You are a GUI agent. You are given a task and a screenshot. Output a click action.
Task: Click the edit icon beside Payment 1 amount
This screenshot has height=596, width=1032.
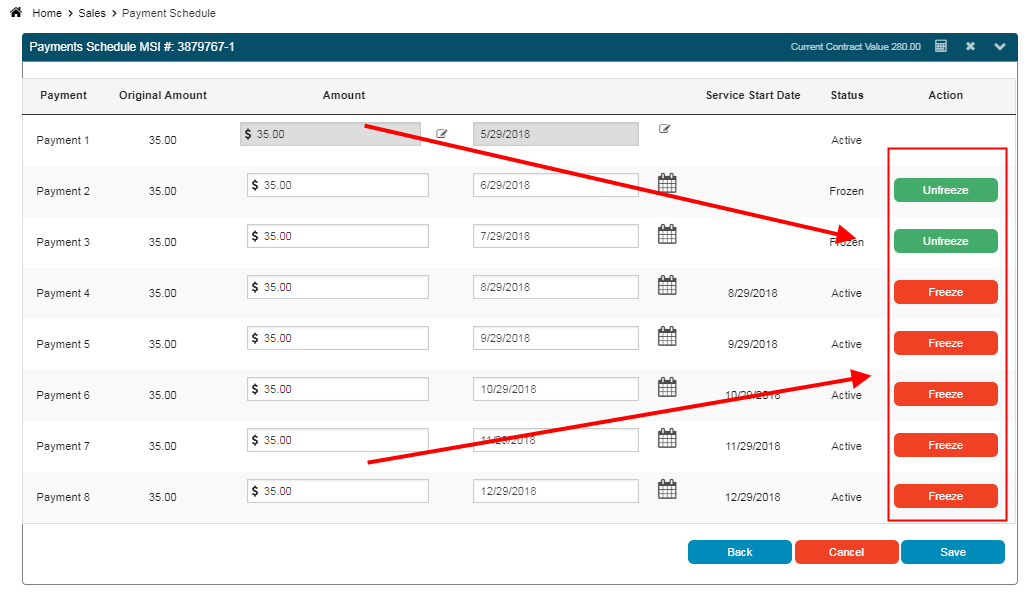click(442, 133)
